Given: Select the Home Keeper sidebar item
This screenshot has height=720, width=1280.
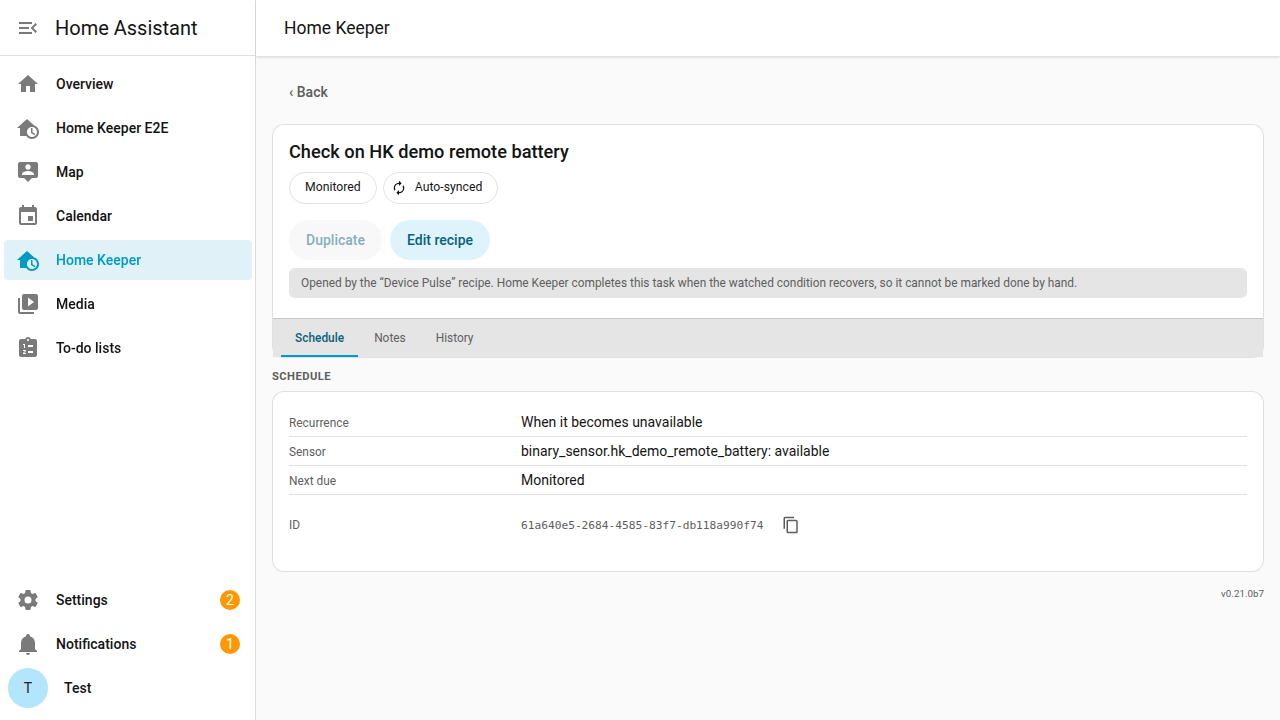Looking at the screenshot, I should 128,260.
